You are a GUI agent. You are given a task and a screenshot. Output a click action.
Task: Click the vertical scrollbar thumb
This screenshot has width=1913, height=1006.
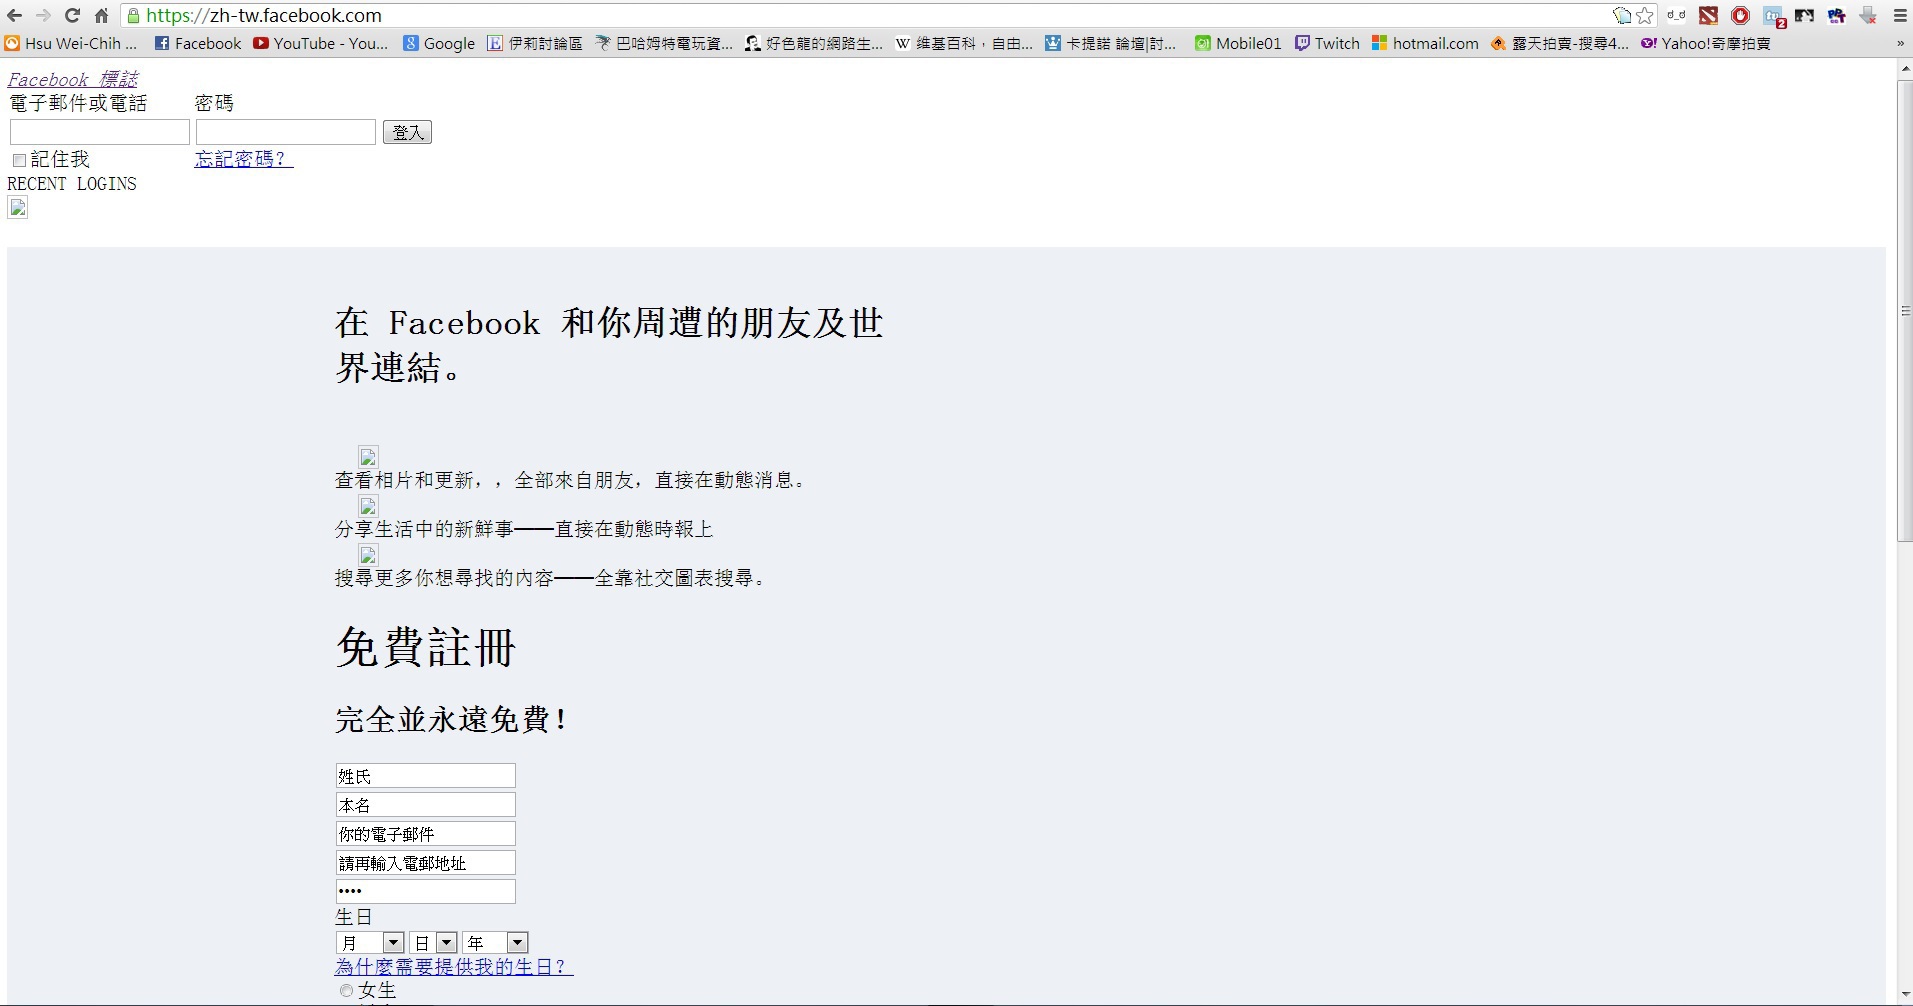pyautogui.click(x=1904, y=310)
